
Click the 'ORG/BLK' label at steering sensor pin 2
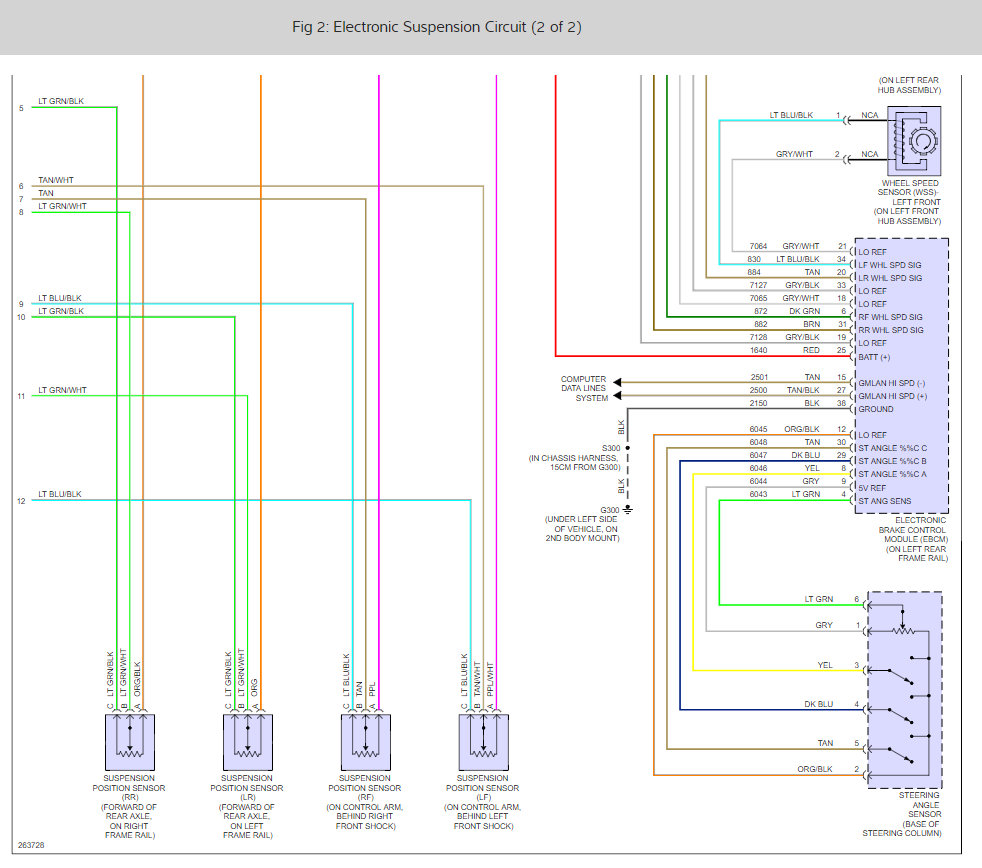815,769
